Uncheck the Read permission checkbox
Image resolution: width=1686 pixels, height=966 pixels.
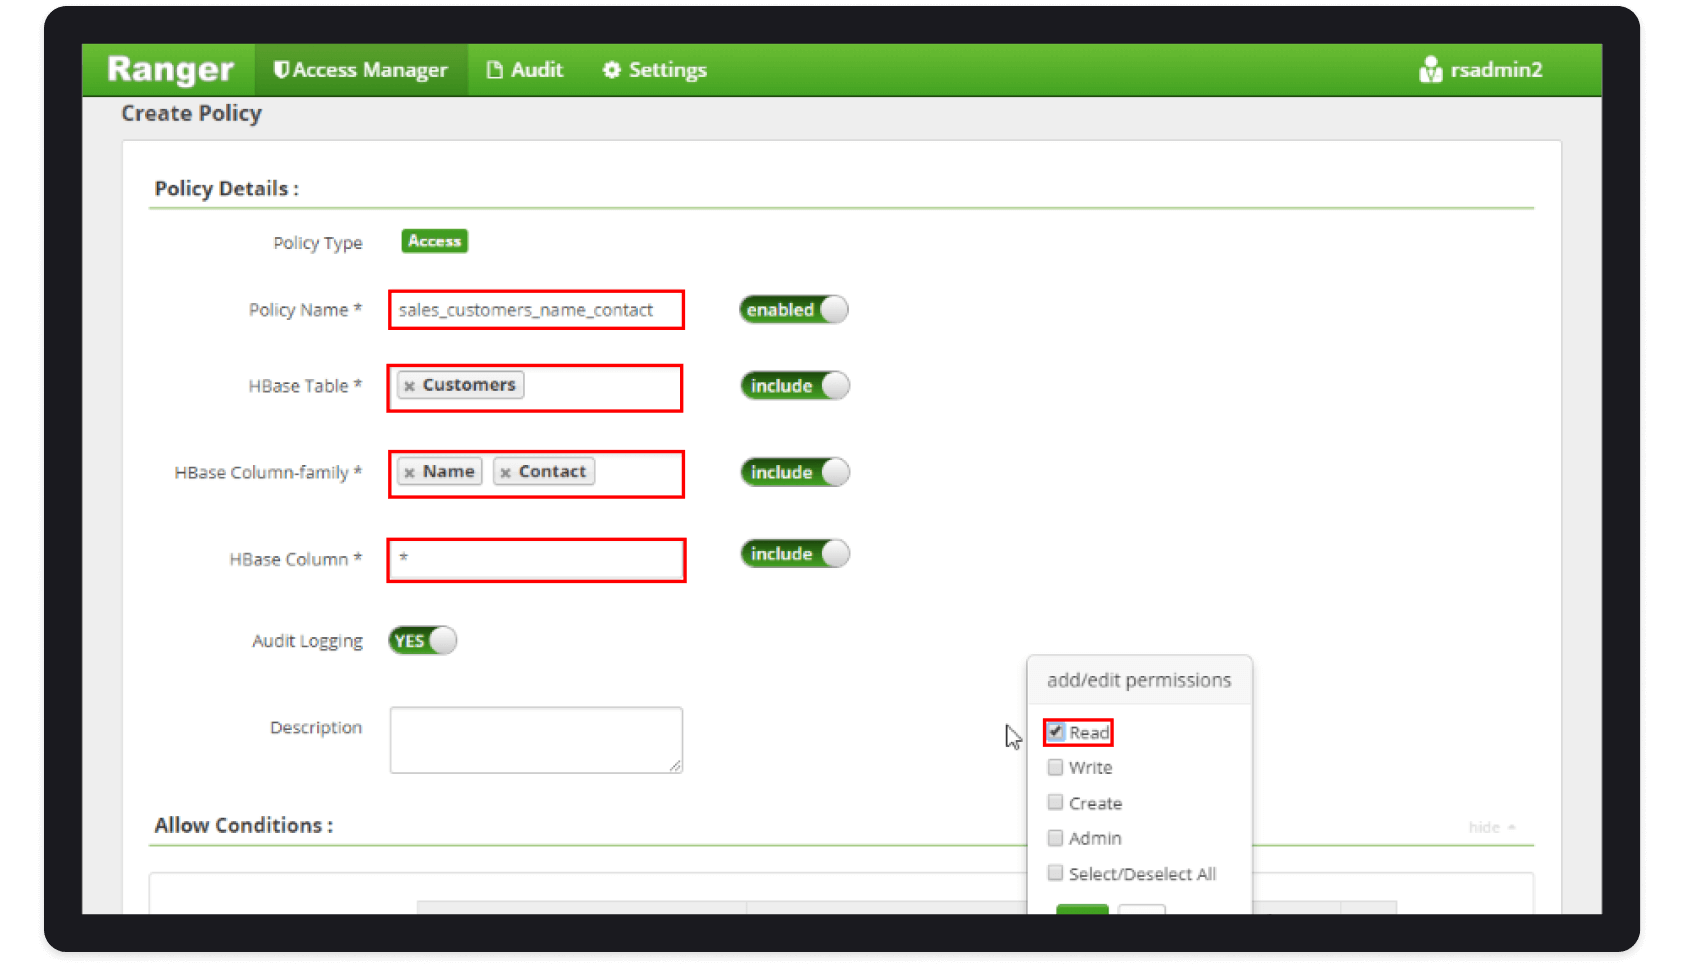click(1055, 732)
